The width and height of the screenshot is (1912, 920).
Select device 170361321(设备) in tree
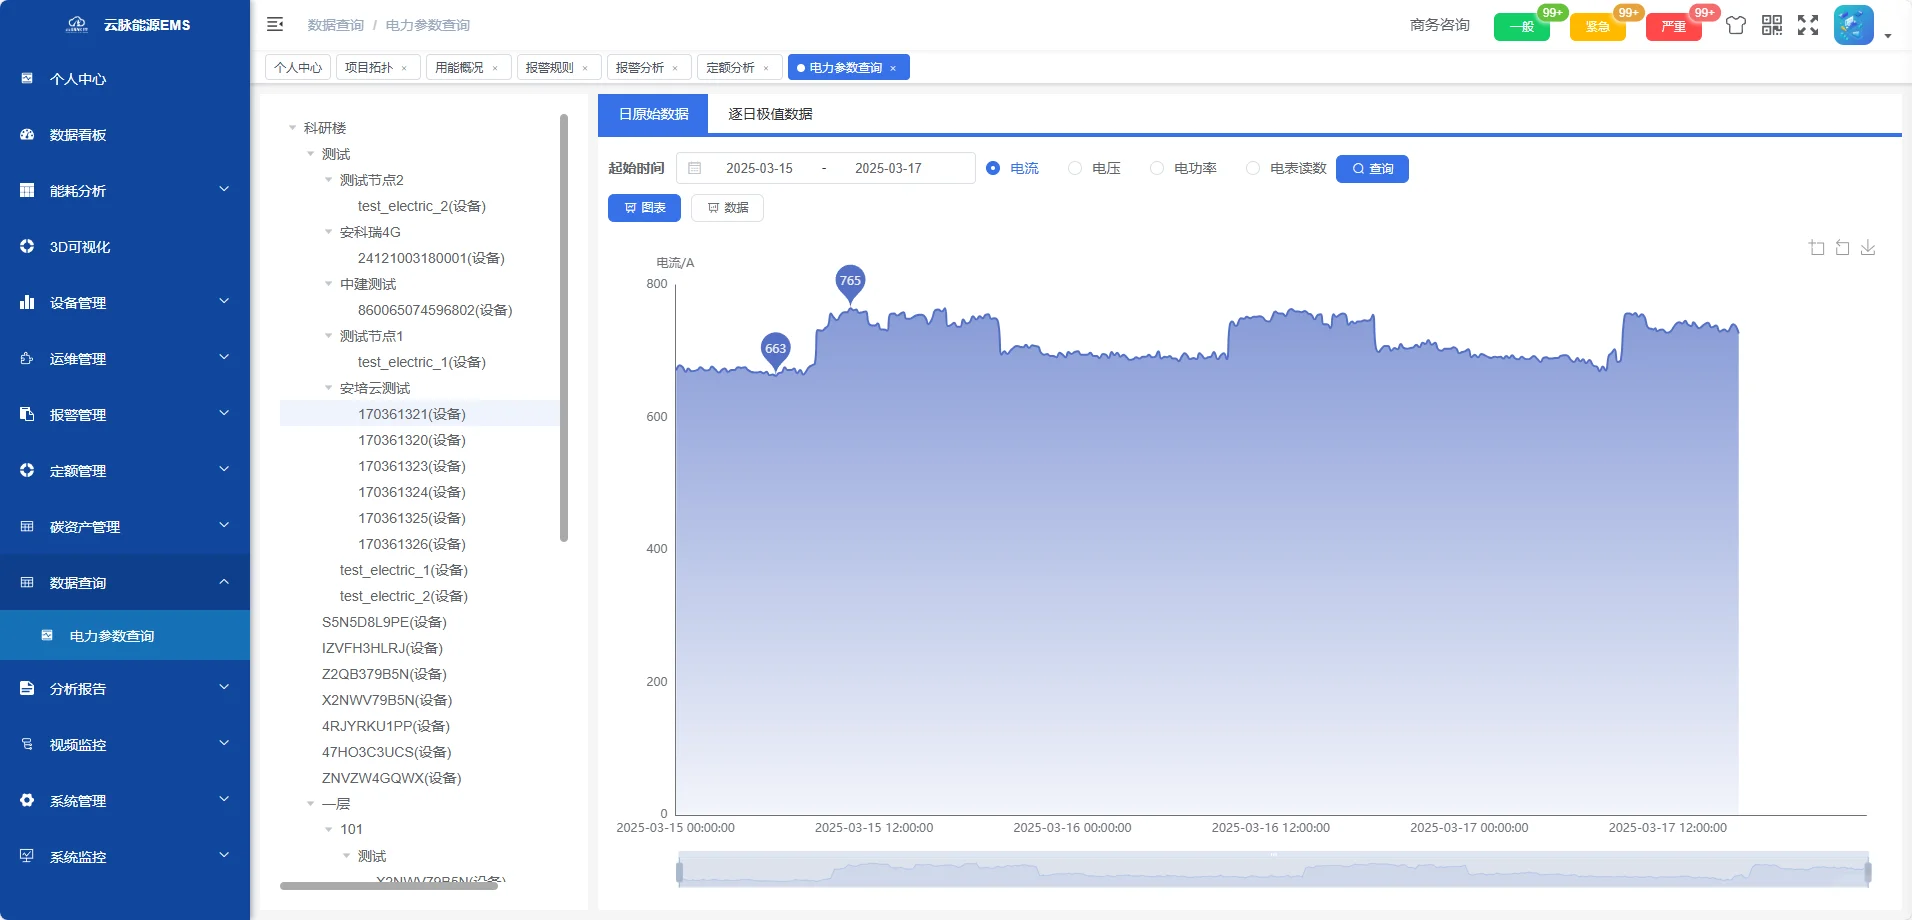pos(412,414)
